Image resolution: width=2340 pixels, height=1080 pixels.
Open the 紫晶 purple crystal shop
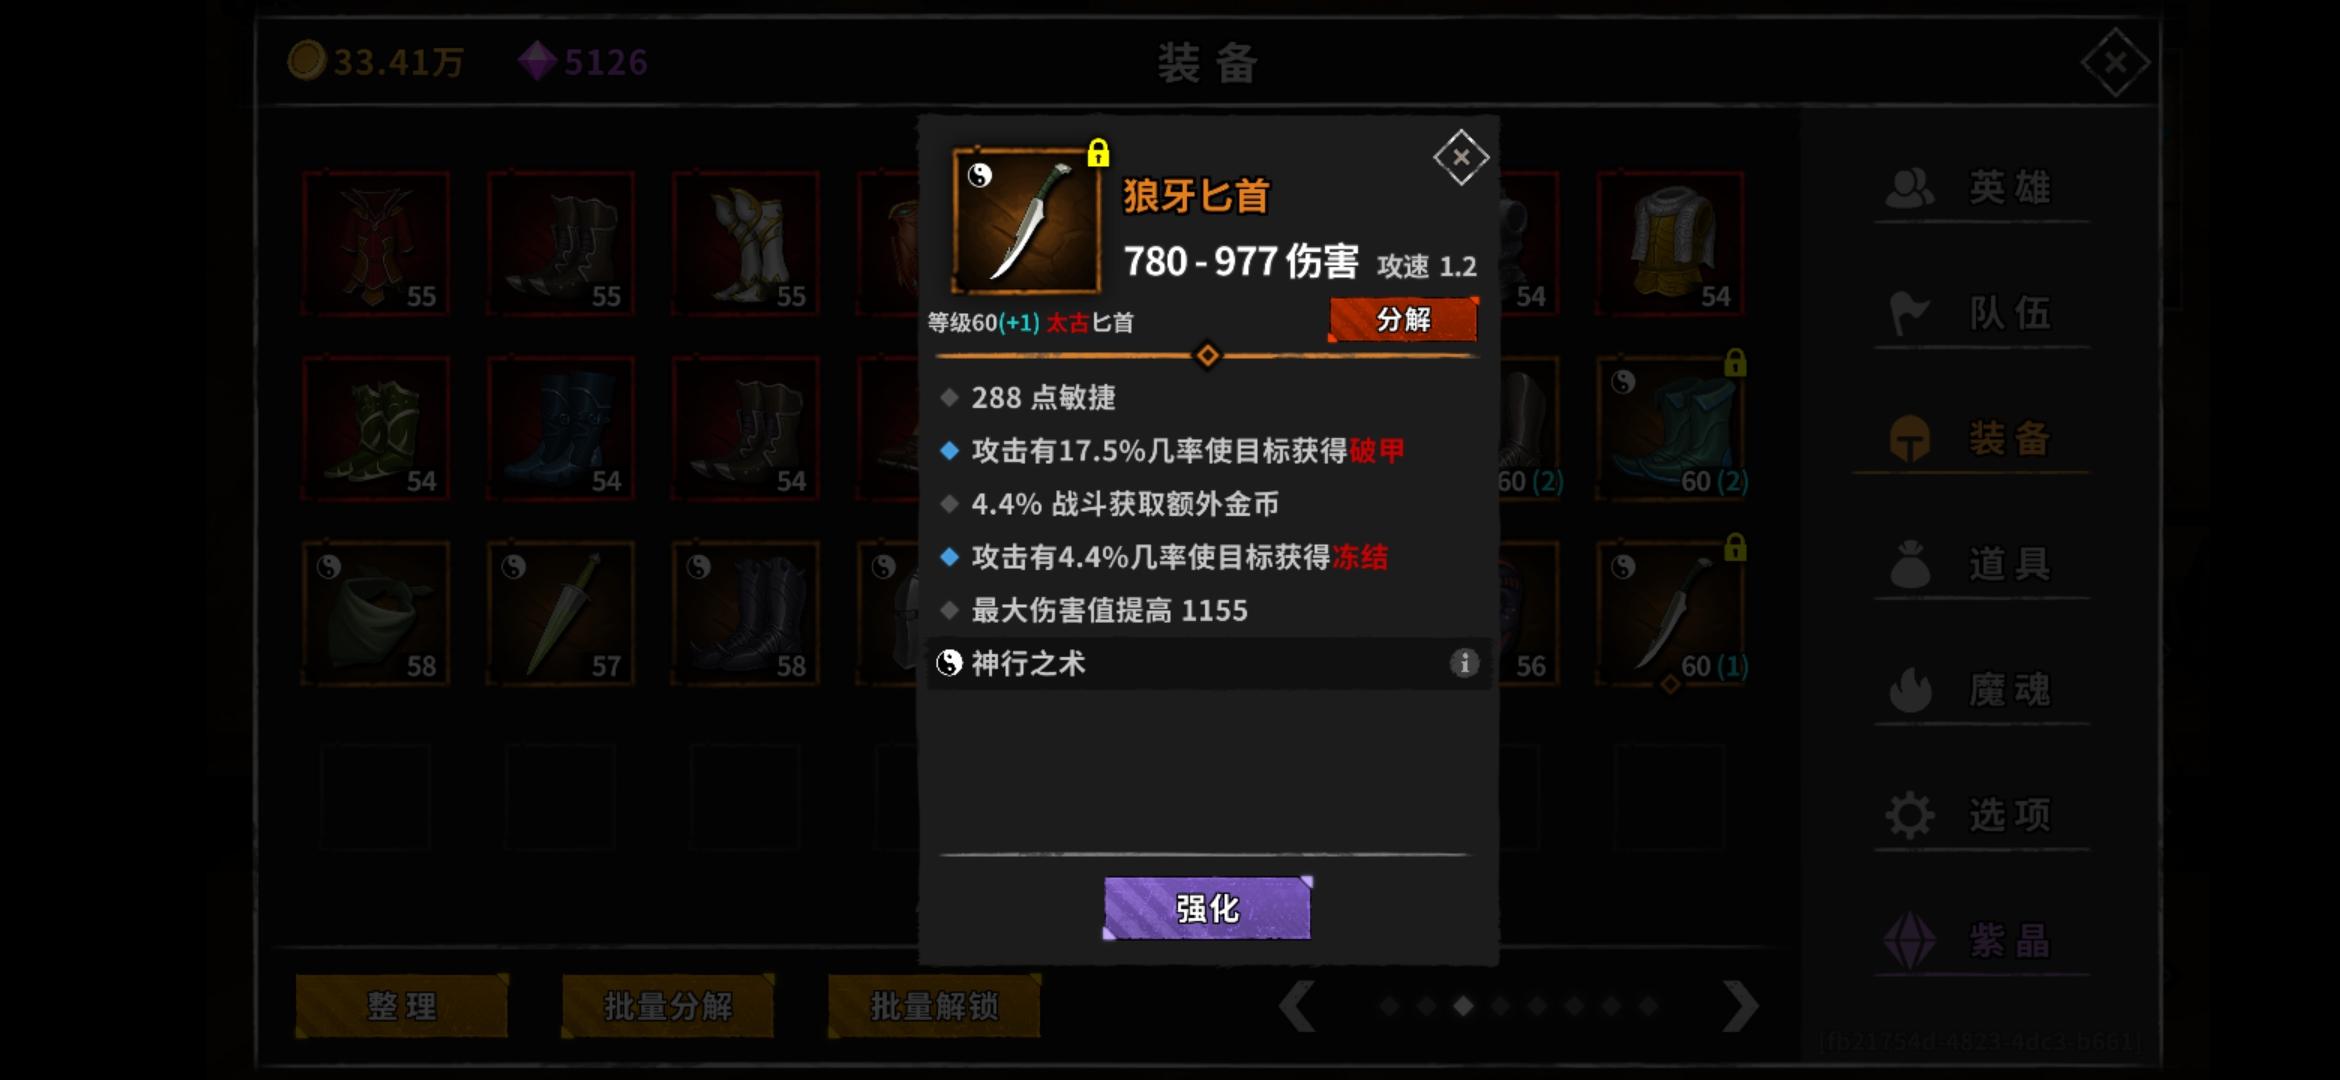coord(1972,941)
